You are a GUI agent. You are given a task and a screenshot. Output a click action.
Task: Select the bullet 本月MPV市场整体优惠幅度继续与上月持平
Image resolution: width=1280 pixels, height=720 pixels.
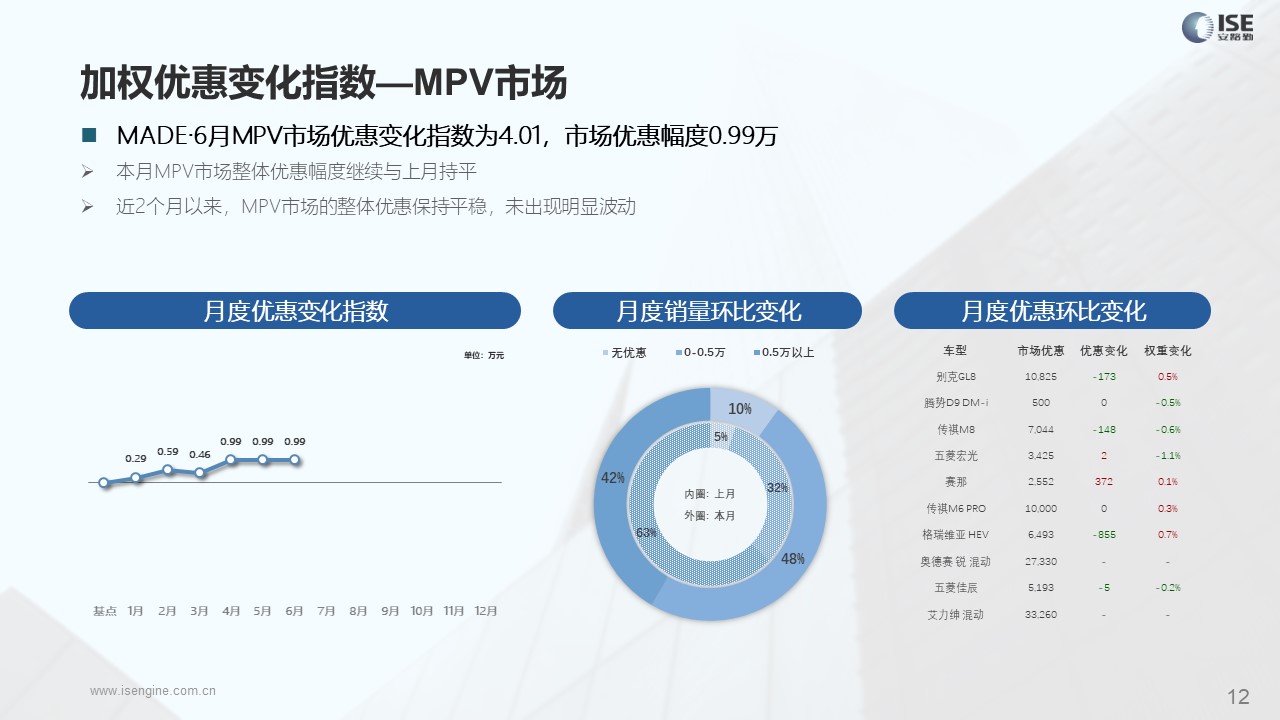click(296, 171)
